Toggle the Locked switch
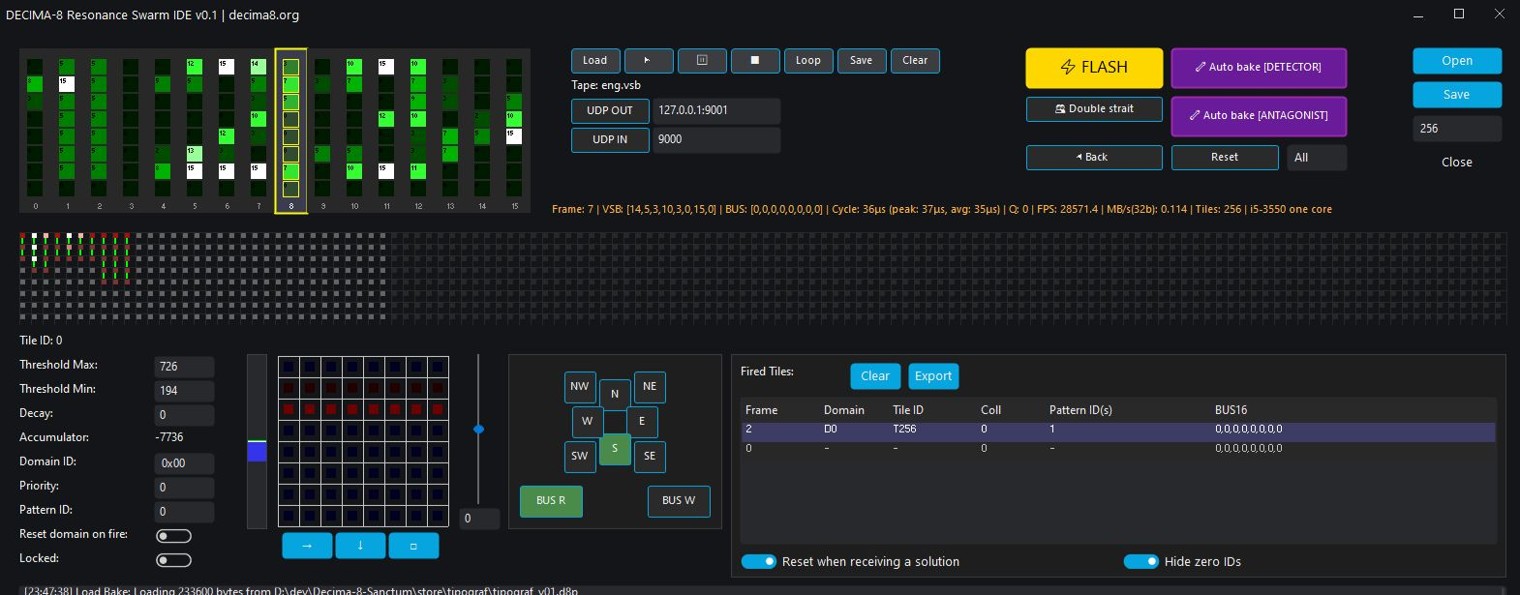Viewport: 1520px width, 595px height. coord(174,560)
